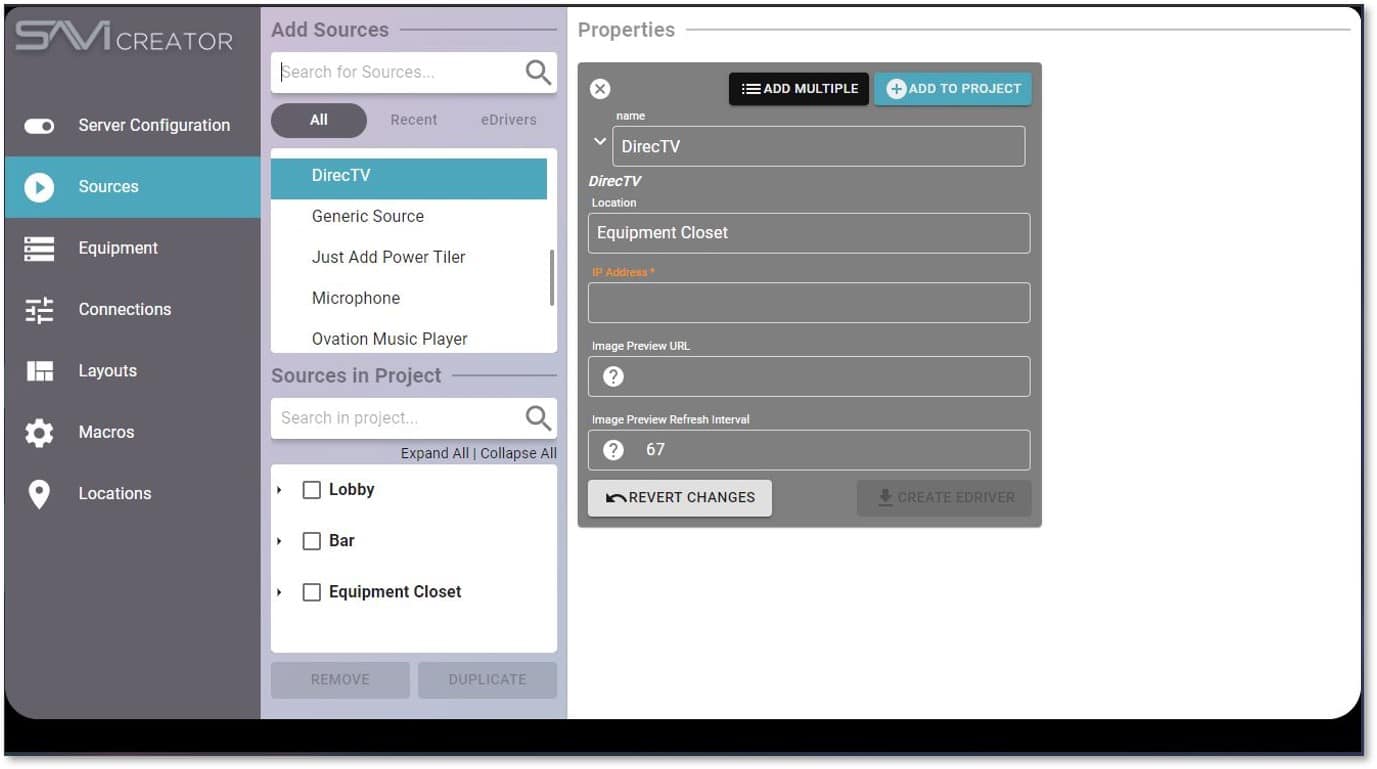This screenshot has width=1377, height=769.
Task: Check the Lobby checkbox
Action: pyautogui.click(x=312, y=489)
